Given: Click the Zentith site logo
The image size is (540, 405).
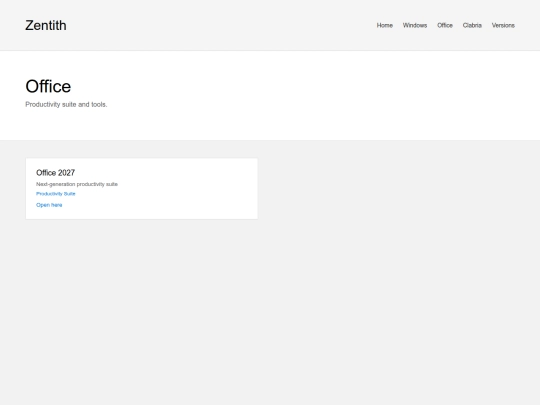Looking at the screenshot, I should click(x=46, y=25).
